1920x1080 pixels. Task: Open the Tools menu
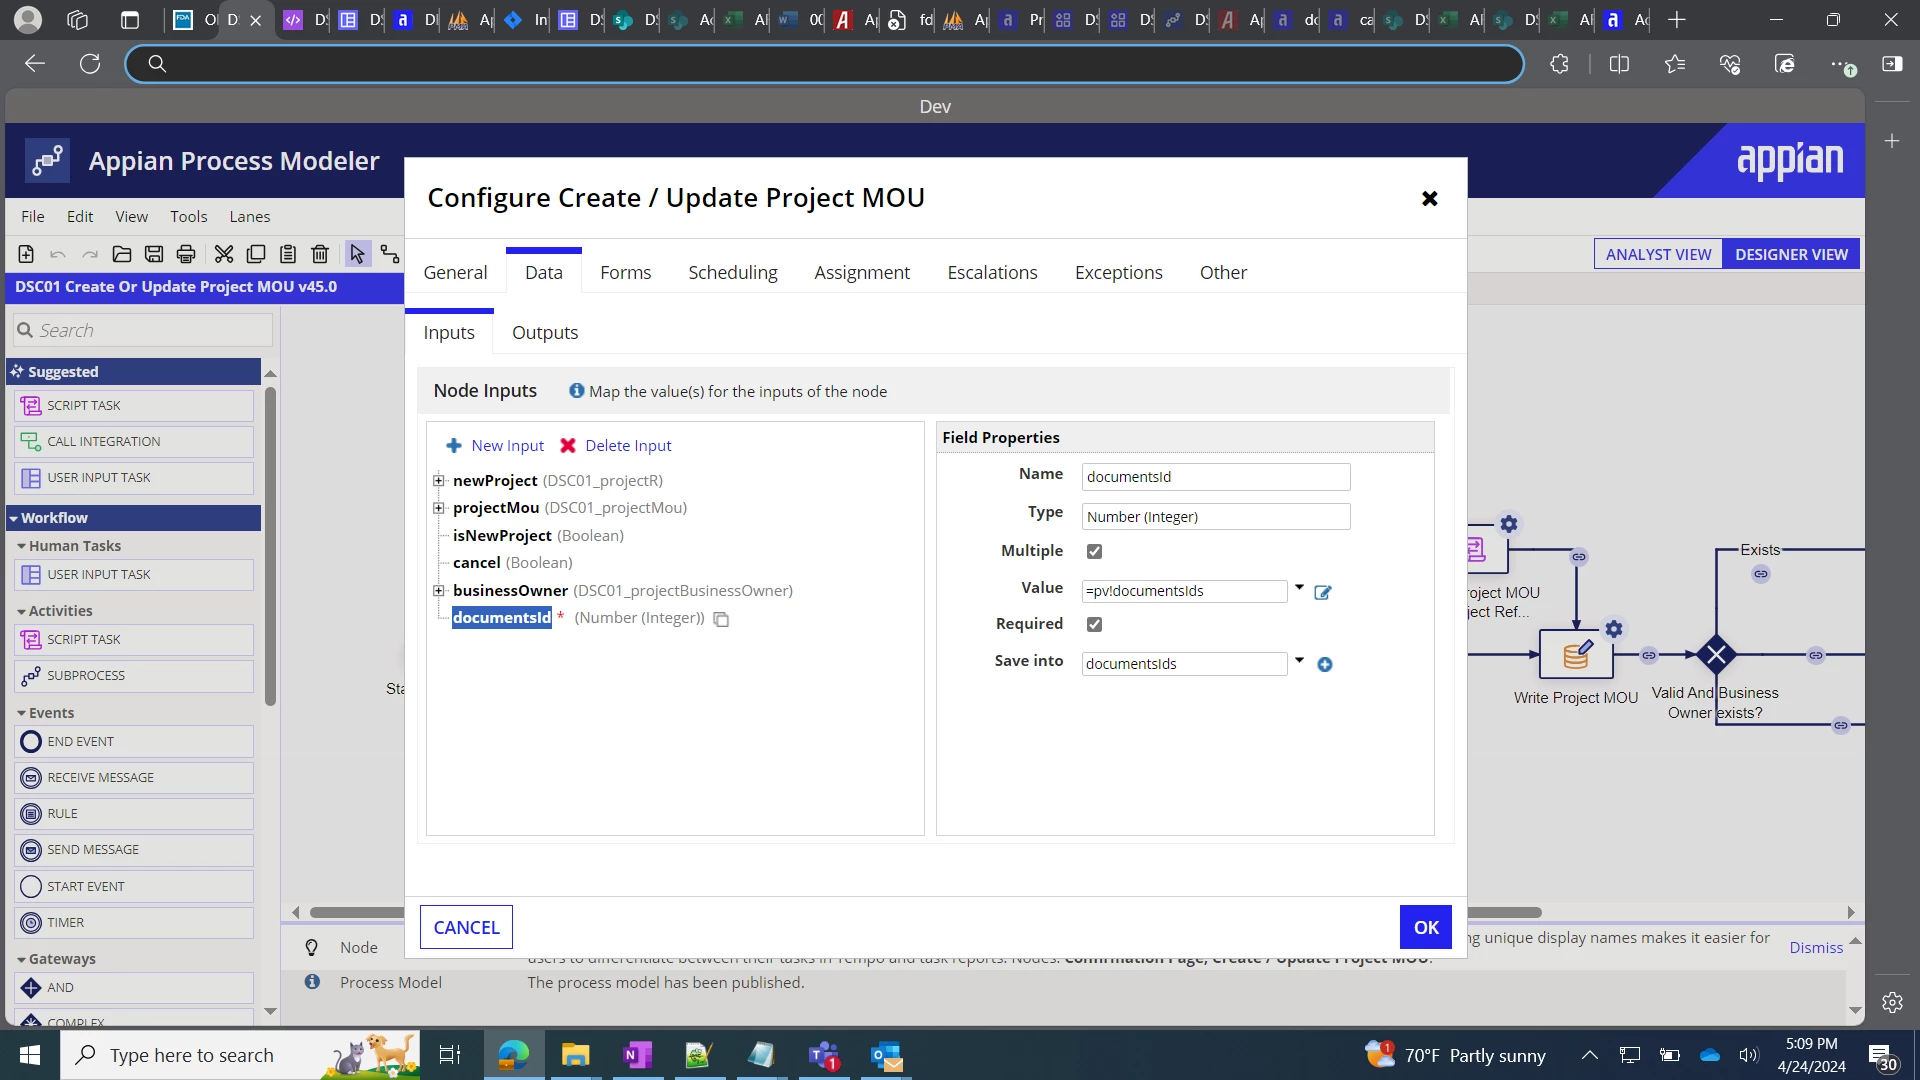pos(189,216)
